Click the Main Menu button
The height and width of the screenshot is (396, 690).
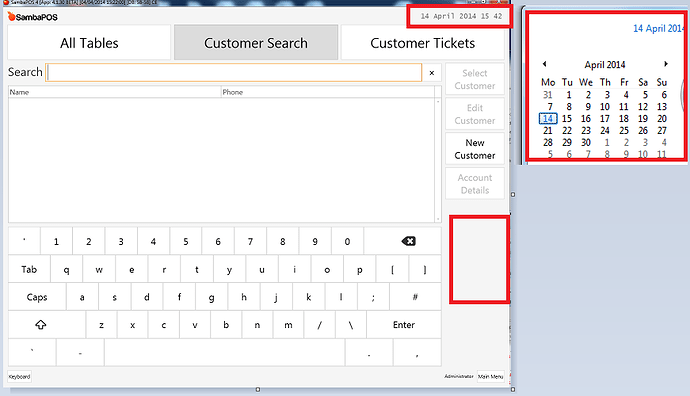click(490, 377)
